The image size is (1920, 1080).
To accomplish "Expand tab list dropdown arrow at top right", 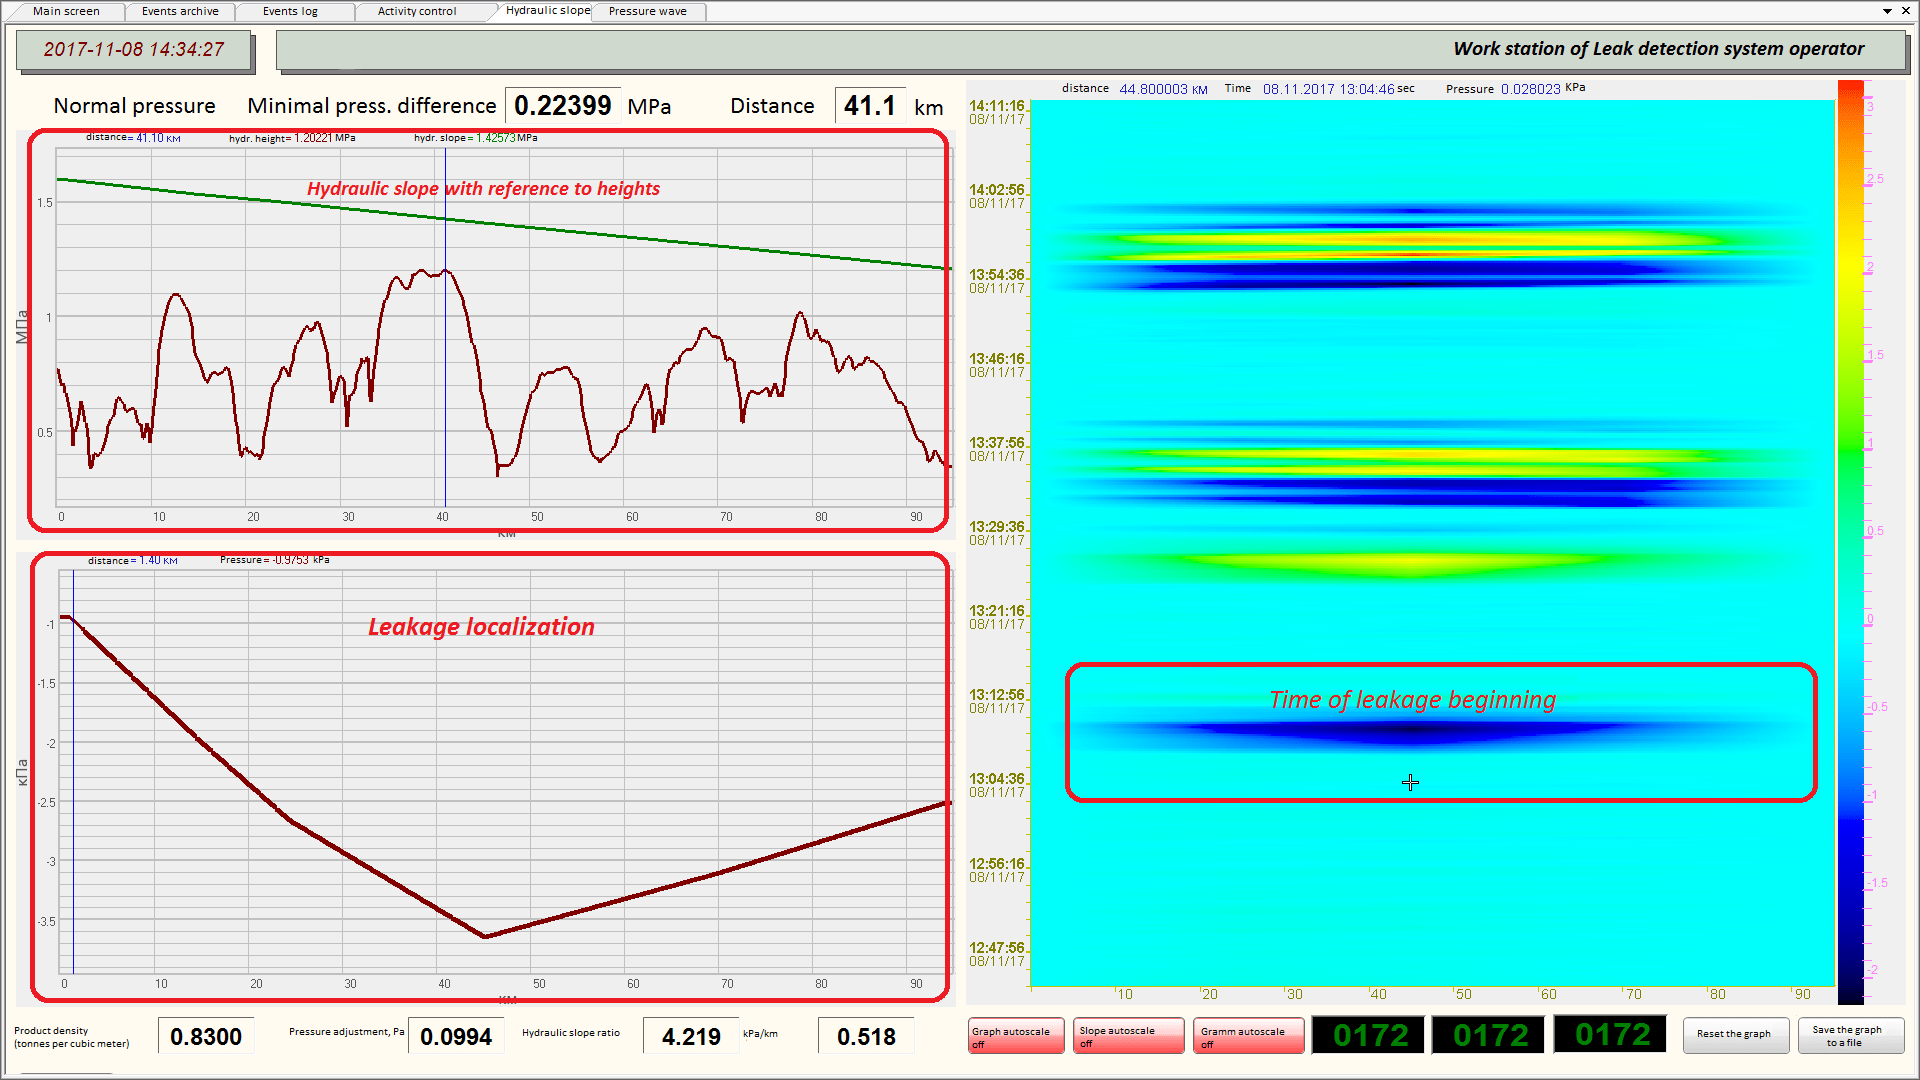I will coord(1887,11).
